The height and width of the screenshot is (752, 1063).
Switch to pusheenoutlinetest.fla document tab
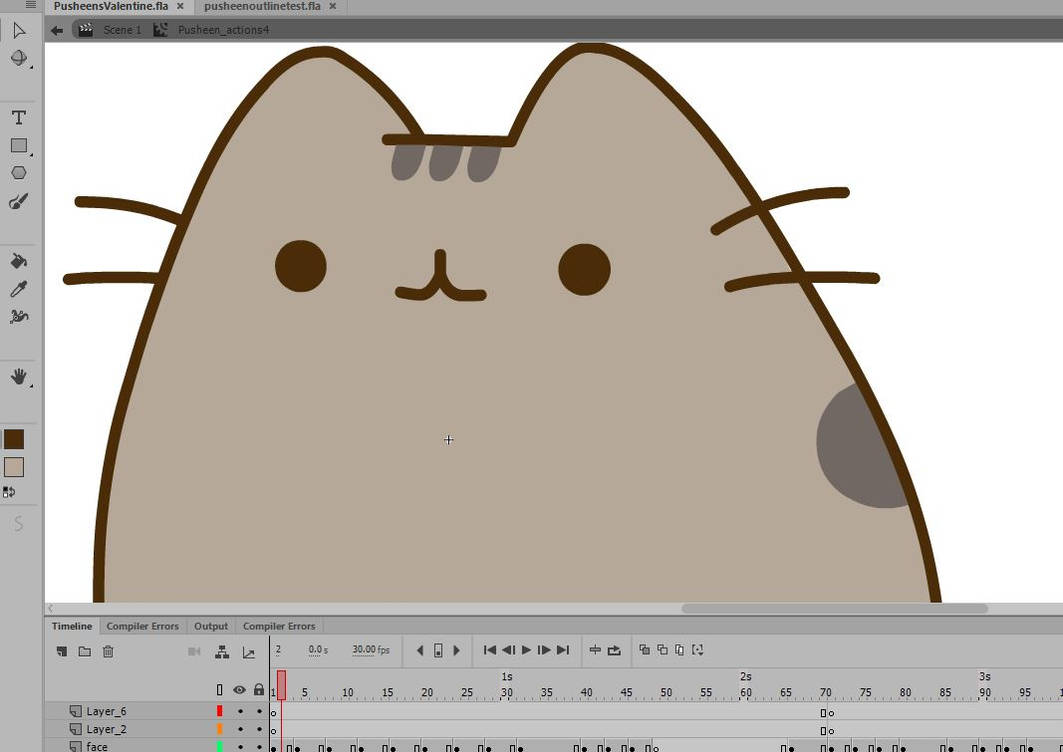[x=262, y=6]
